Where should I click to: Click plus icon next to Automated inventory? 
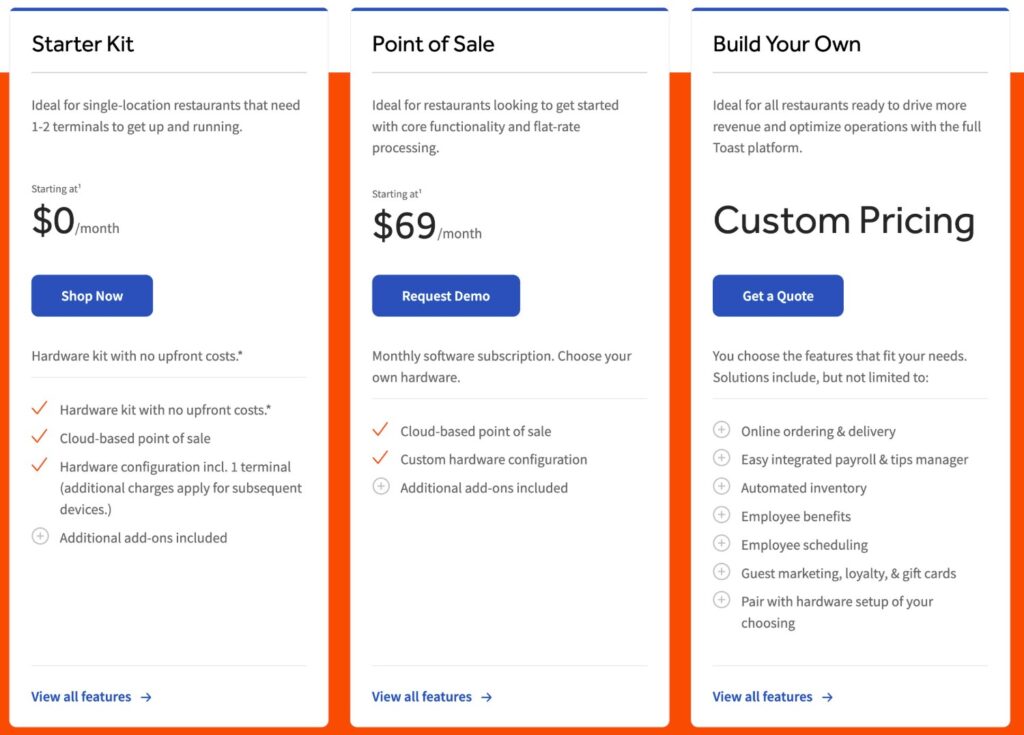(721, 487)
